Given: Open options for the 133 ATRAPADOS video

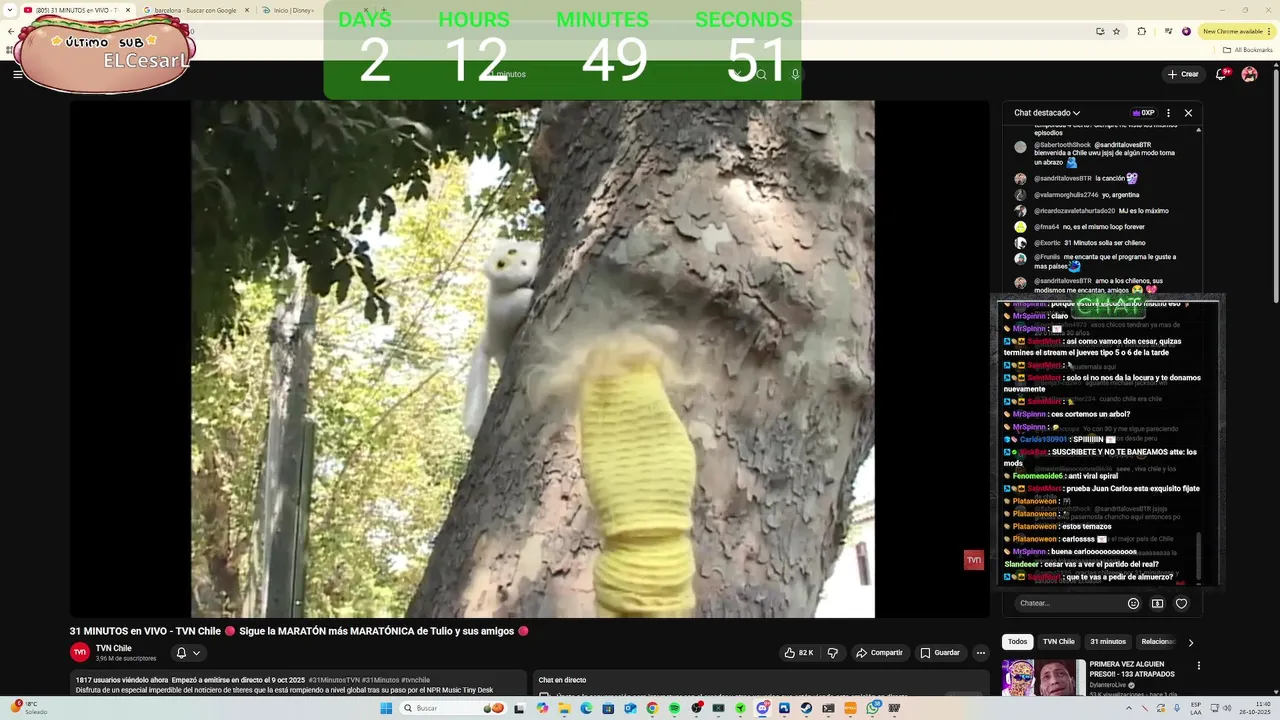Looking at the screenshot, I should tap(1198, 666).
